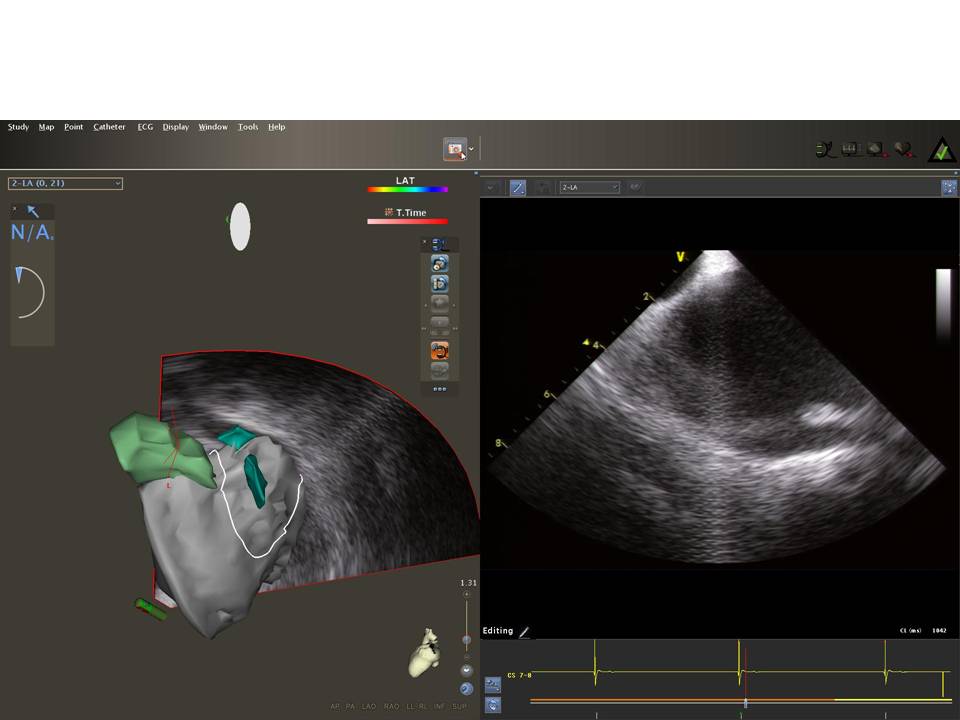Select the LAO view preset
This screenshot has height=720, width=960.
click(369, 707)
